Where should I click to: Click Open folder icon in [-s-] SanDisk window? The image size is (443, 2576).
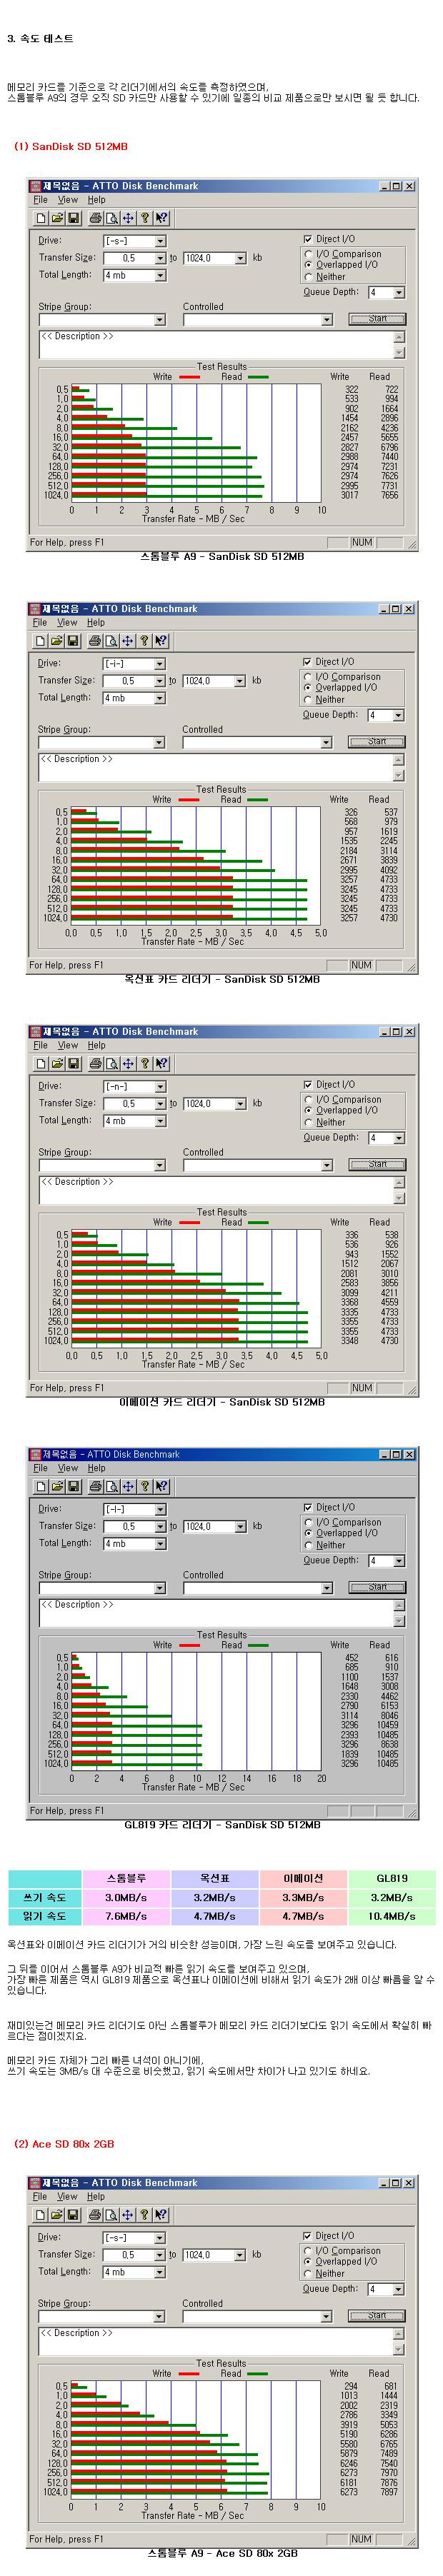pos(57,218)
